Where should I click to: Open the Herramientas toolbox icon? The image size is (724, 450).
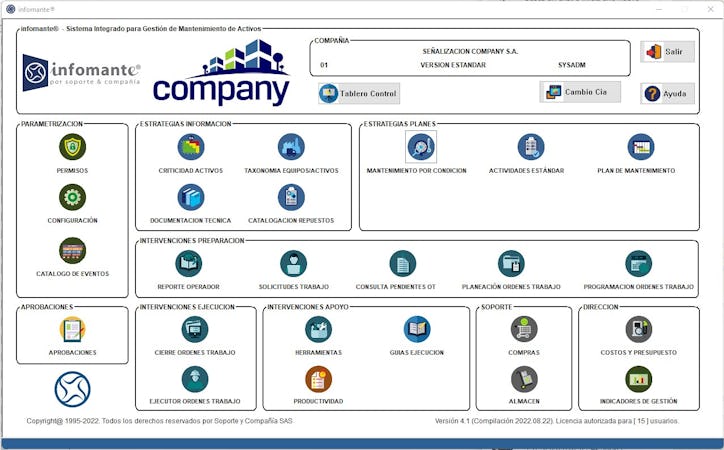[318, 330]
